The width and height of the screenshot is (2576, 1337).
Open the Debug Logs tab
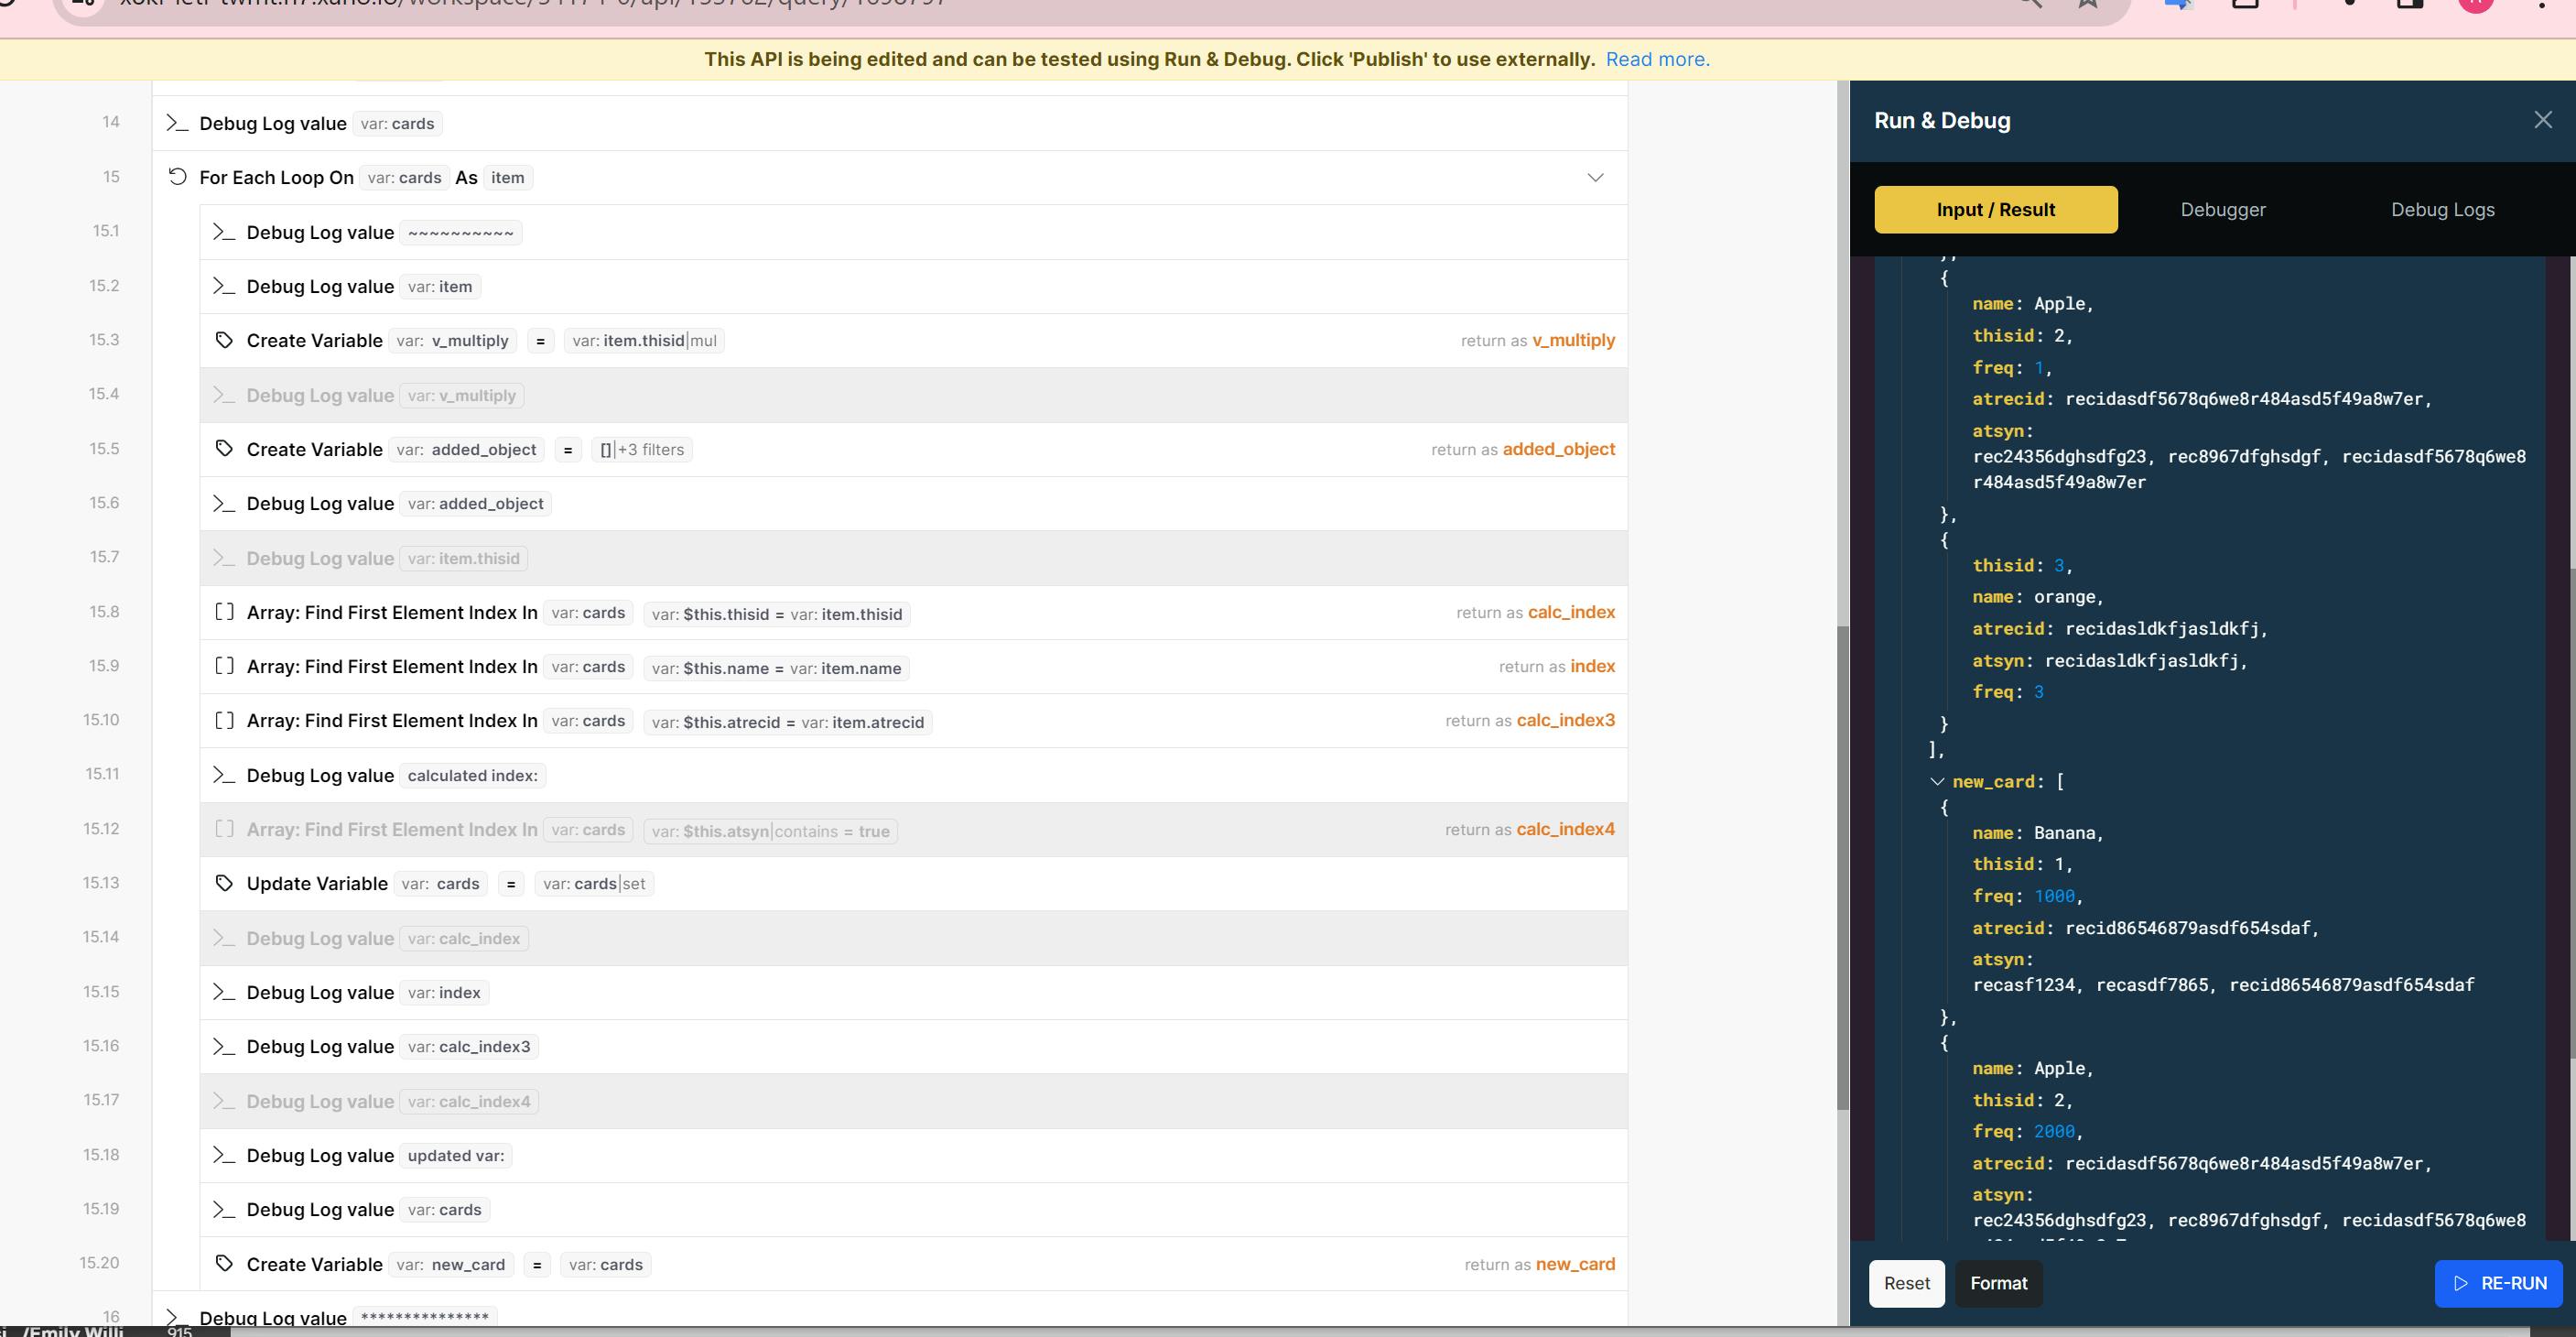click(2442, 210)
